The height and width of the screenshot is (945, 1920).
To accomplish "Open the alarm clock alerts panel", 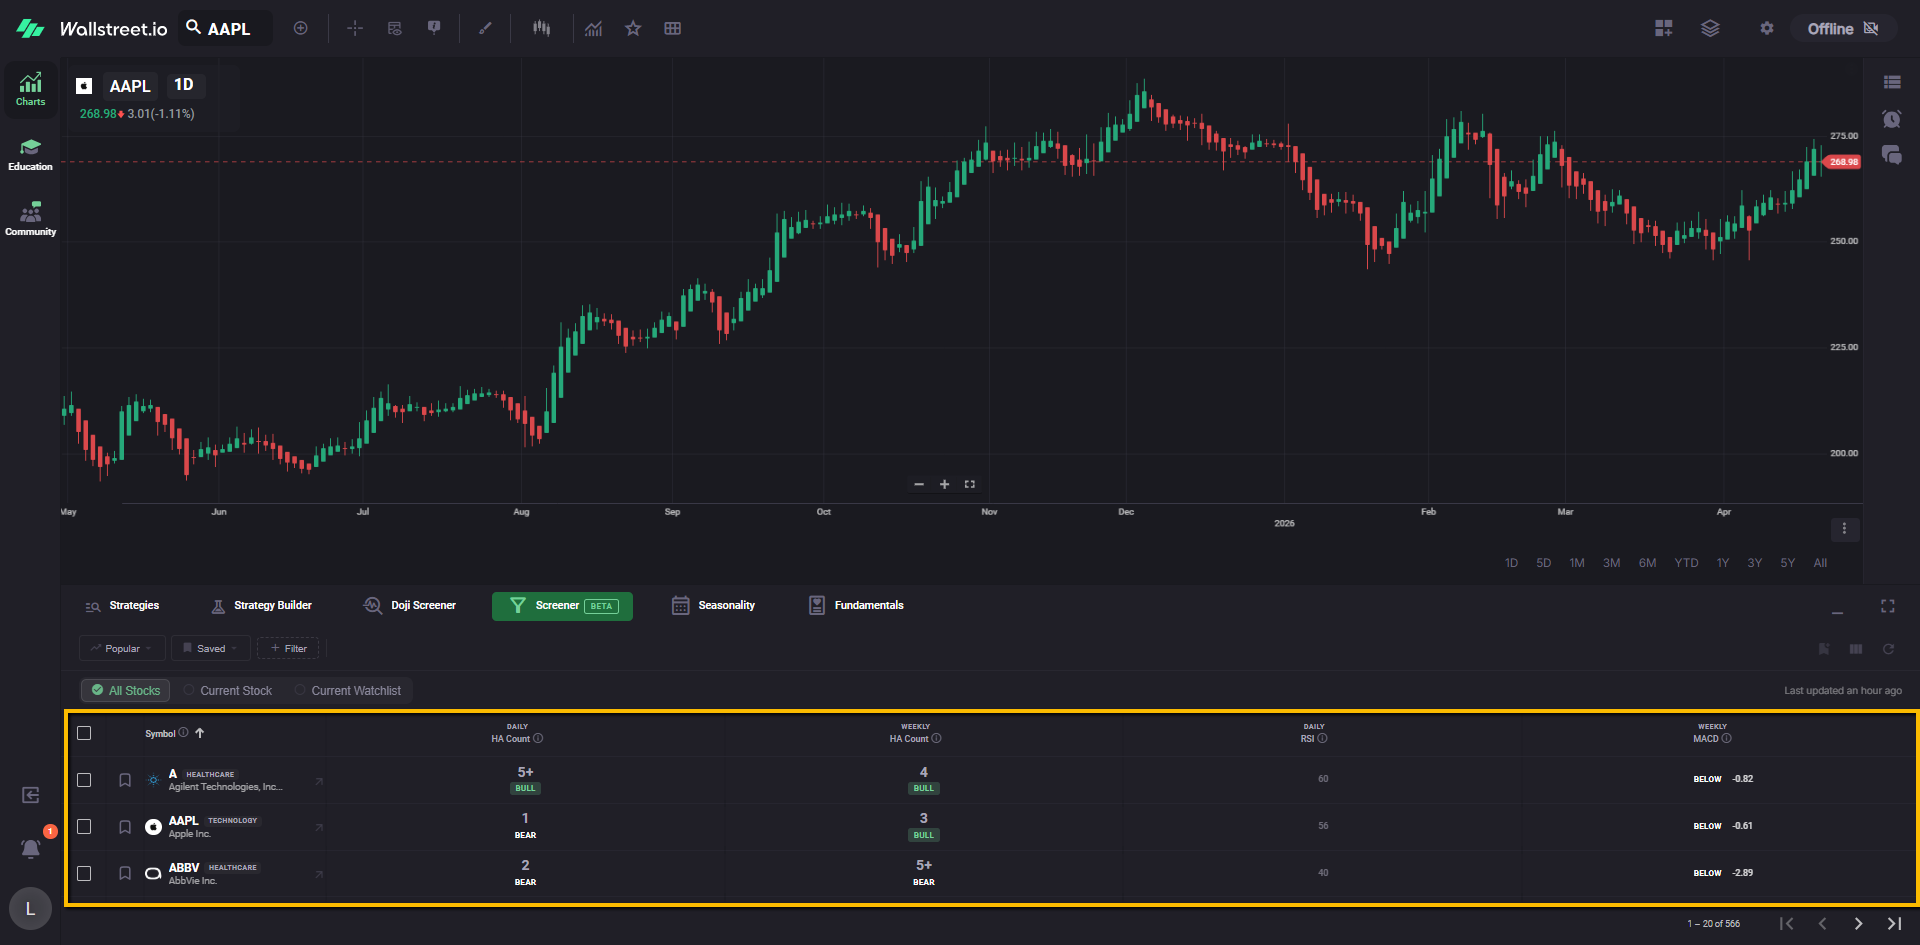I will click(x=1891, y=119).
